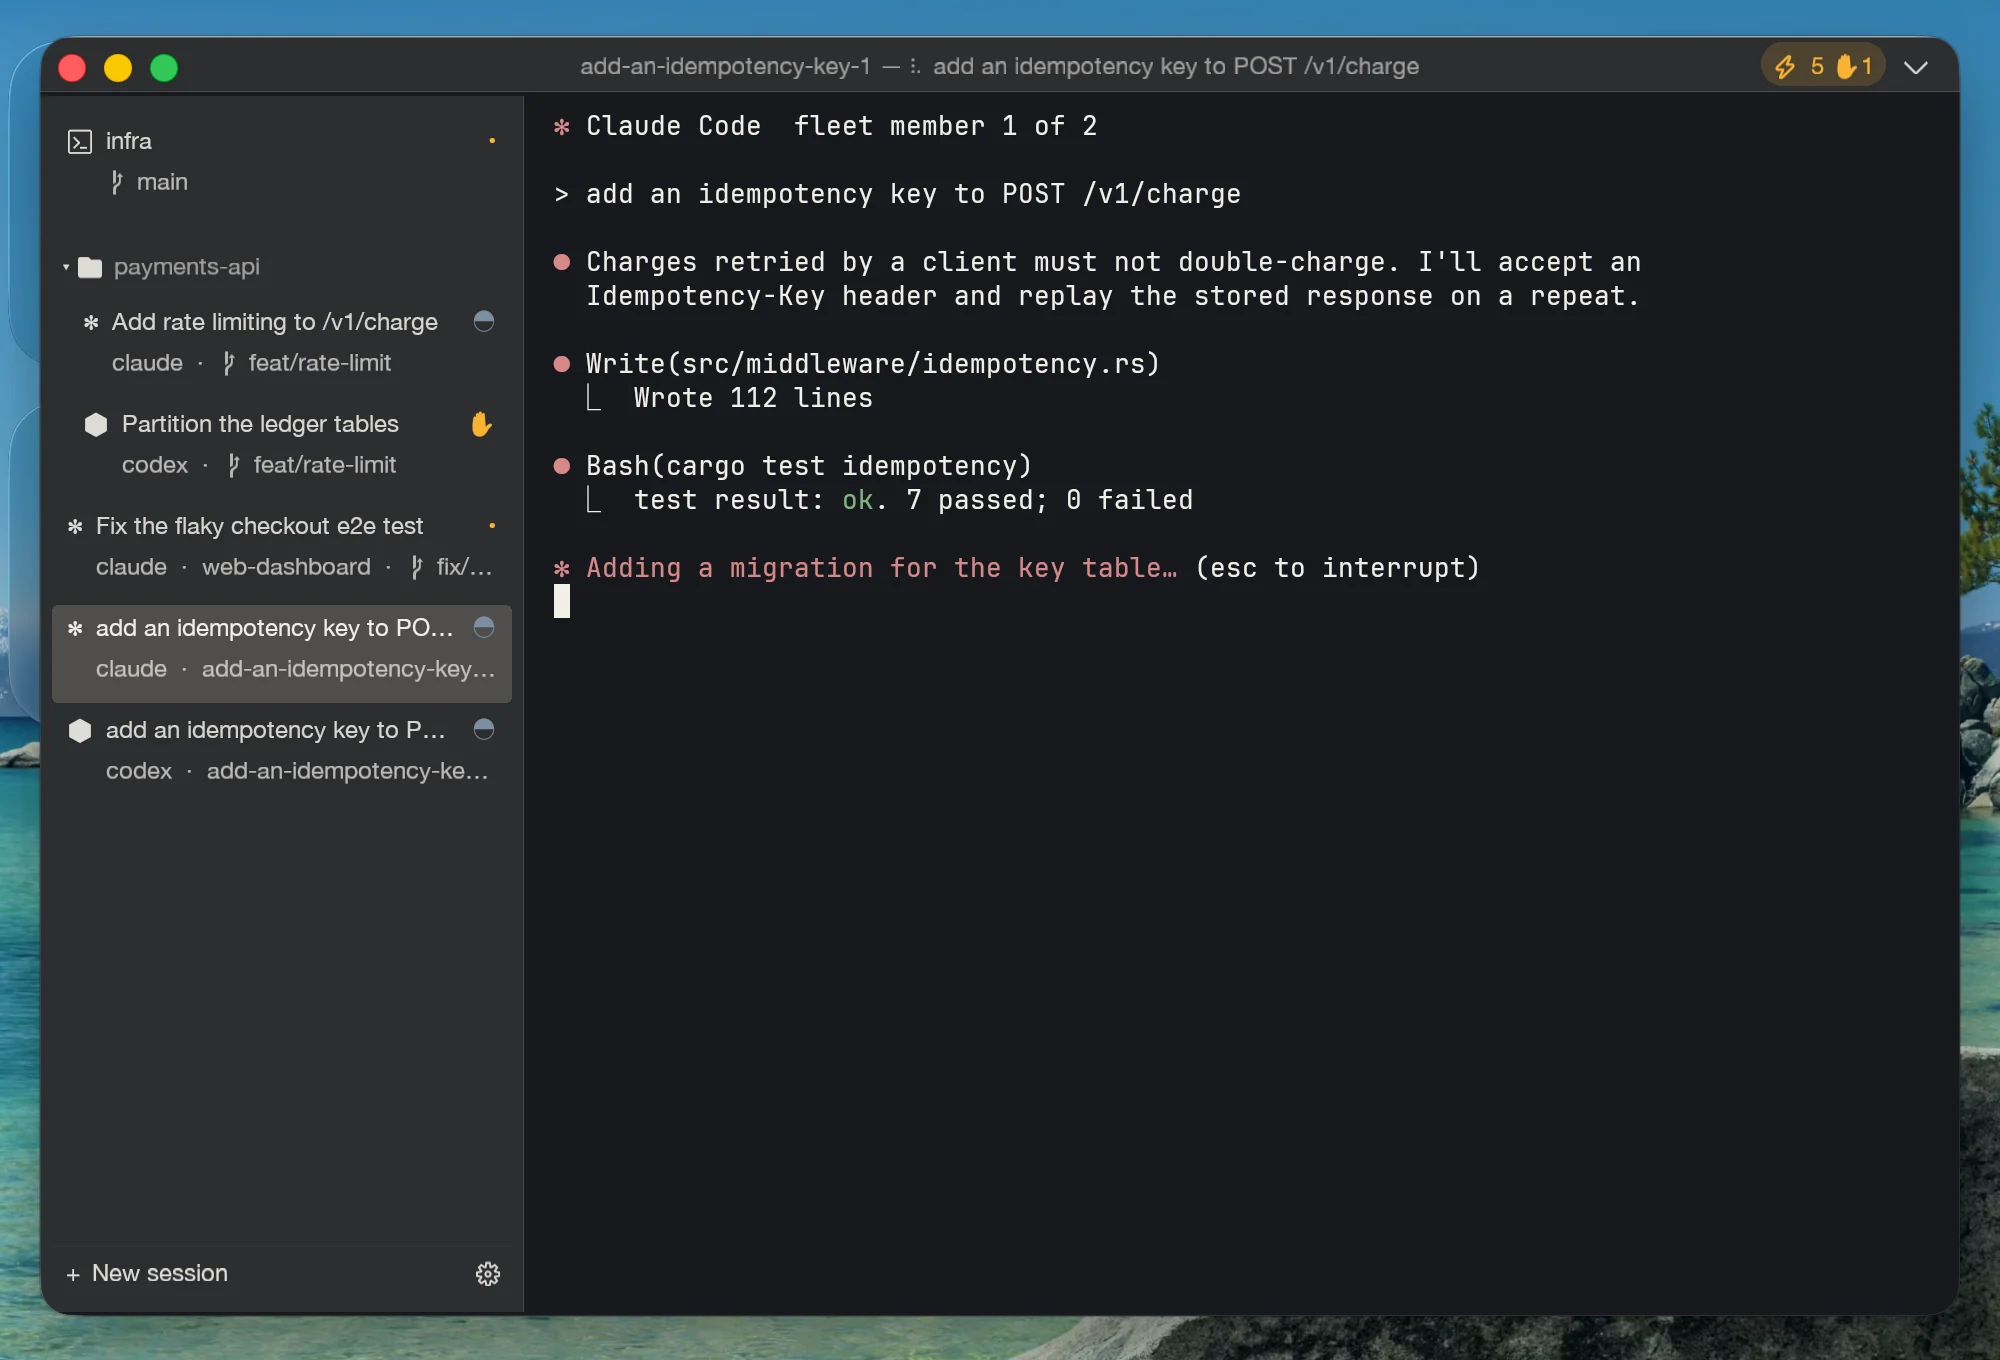Image resolution: width=2000 pixels, height=1360 pixels.
Task: Click the web-dashboard label in the flaky test row
Action: pos(286,567)
